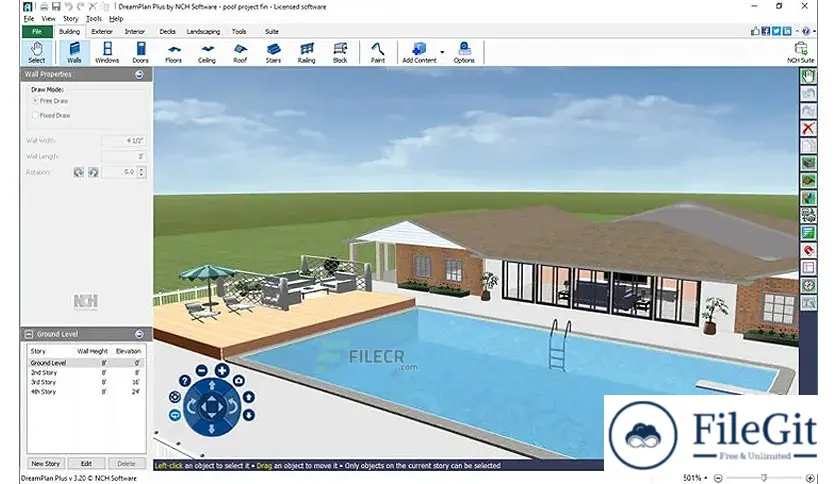The width and height of the screenshot is (836, 484).
Task: Activate the Paint tool
Action: click(x=377, y=53)
